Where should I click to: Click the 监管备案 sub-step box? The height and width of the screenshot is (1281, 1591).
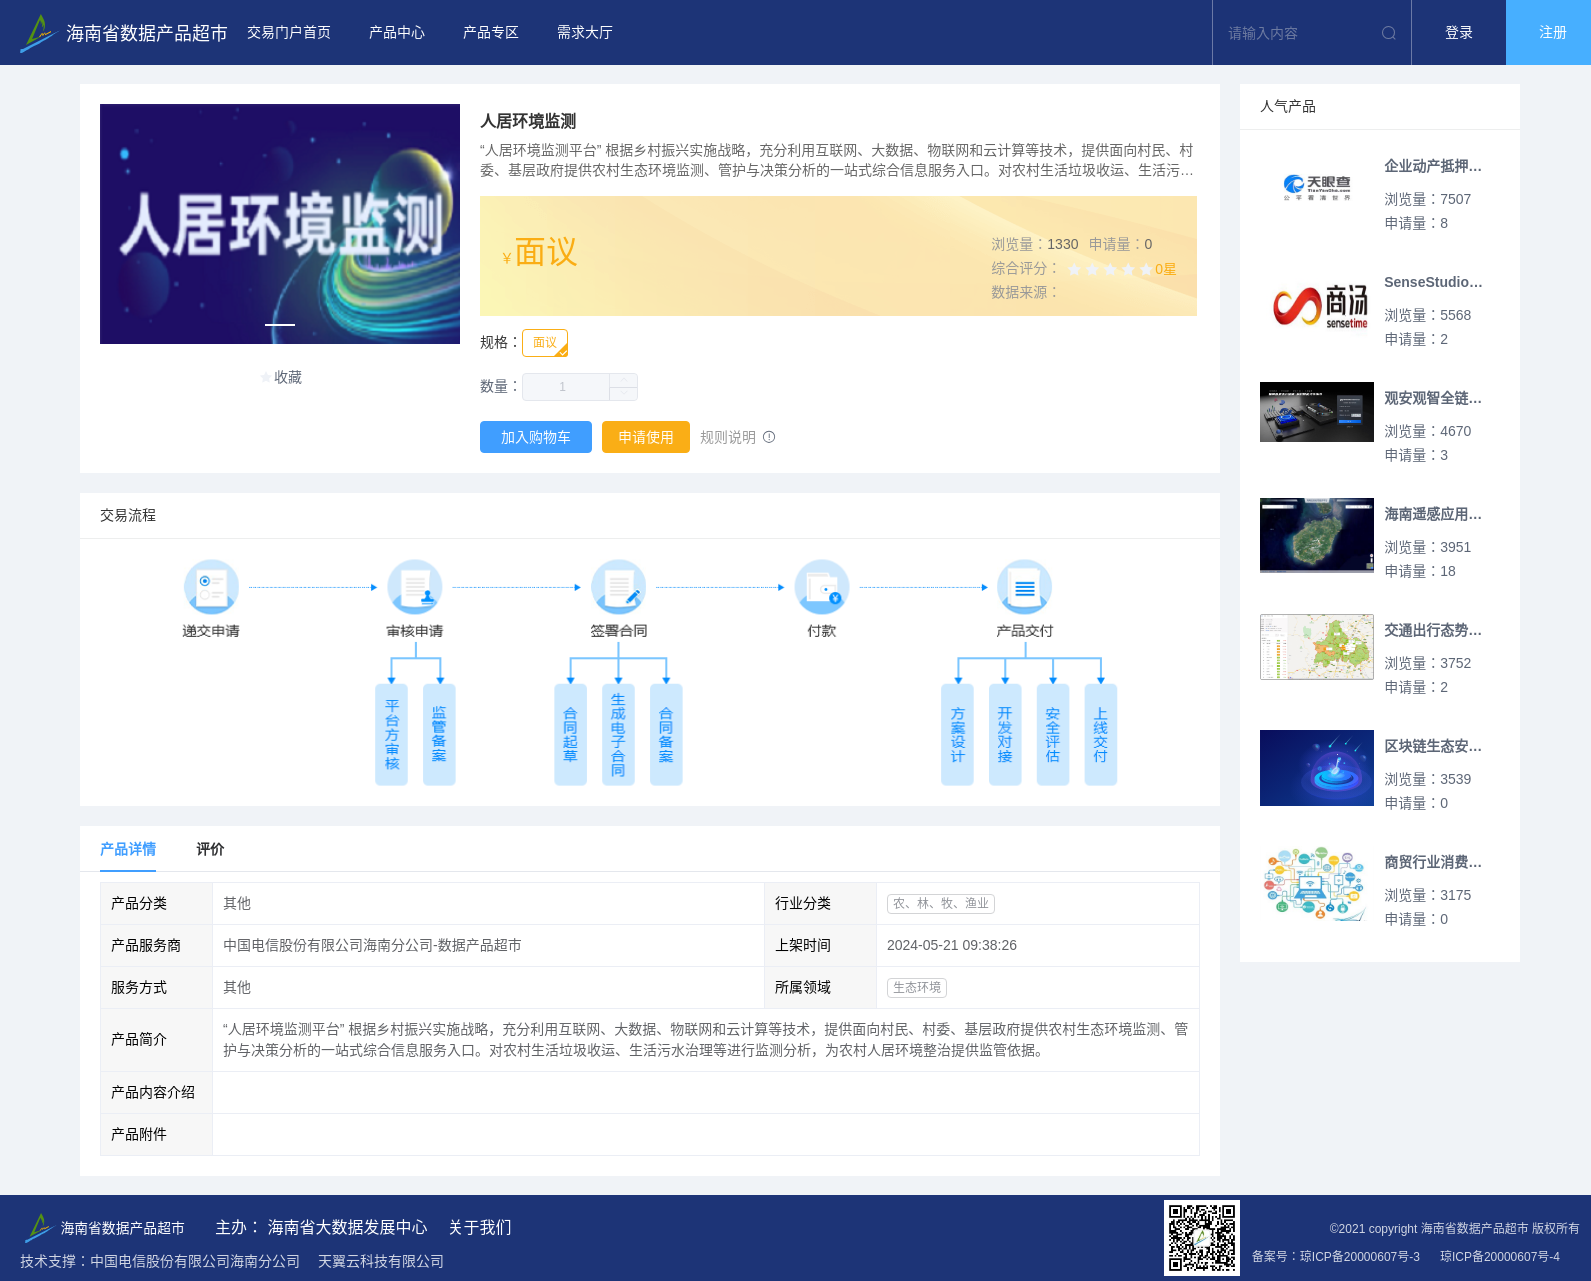coord(439,735)
